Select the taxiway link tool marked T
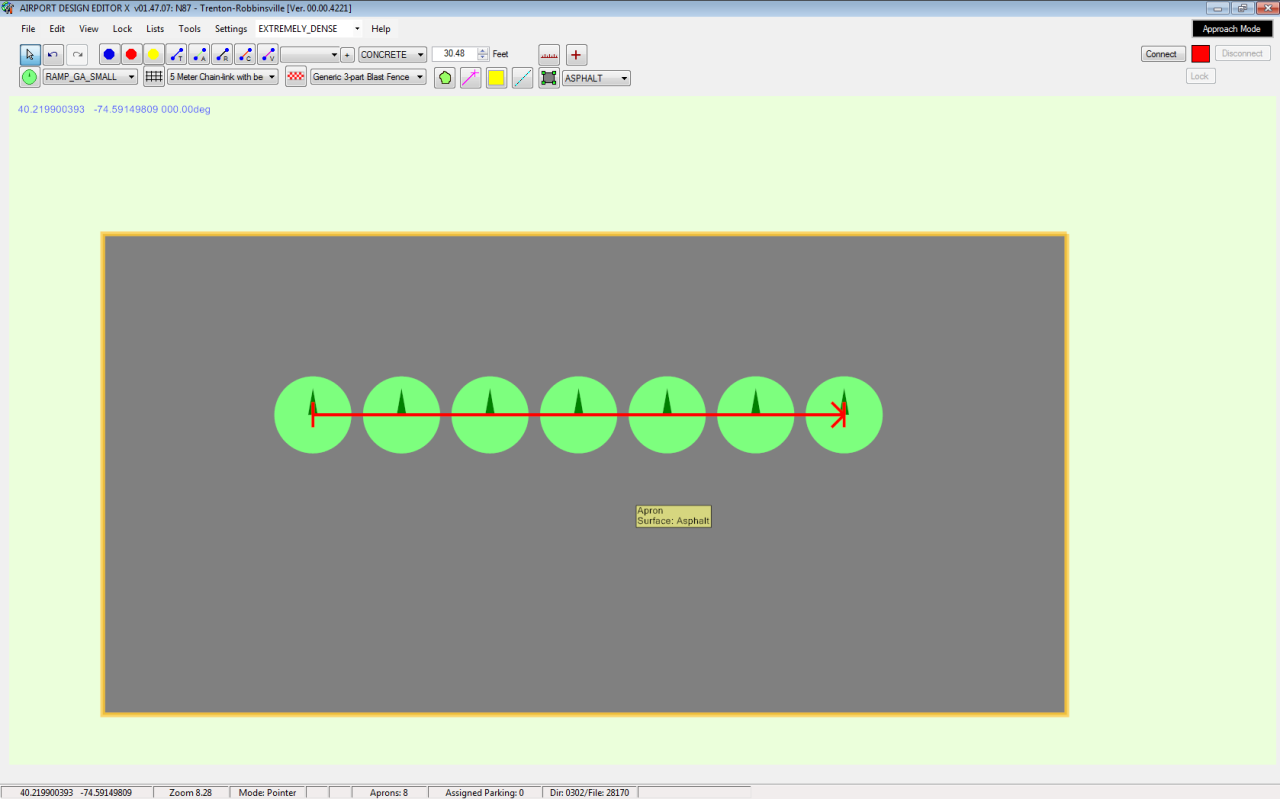 (x=176, y=54)
